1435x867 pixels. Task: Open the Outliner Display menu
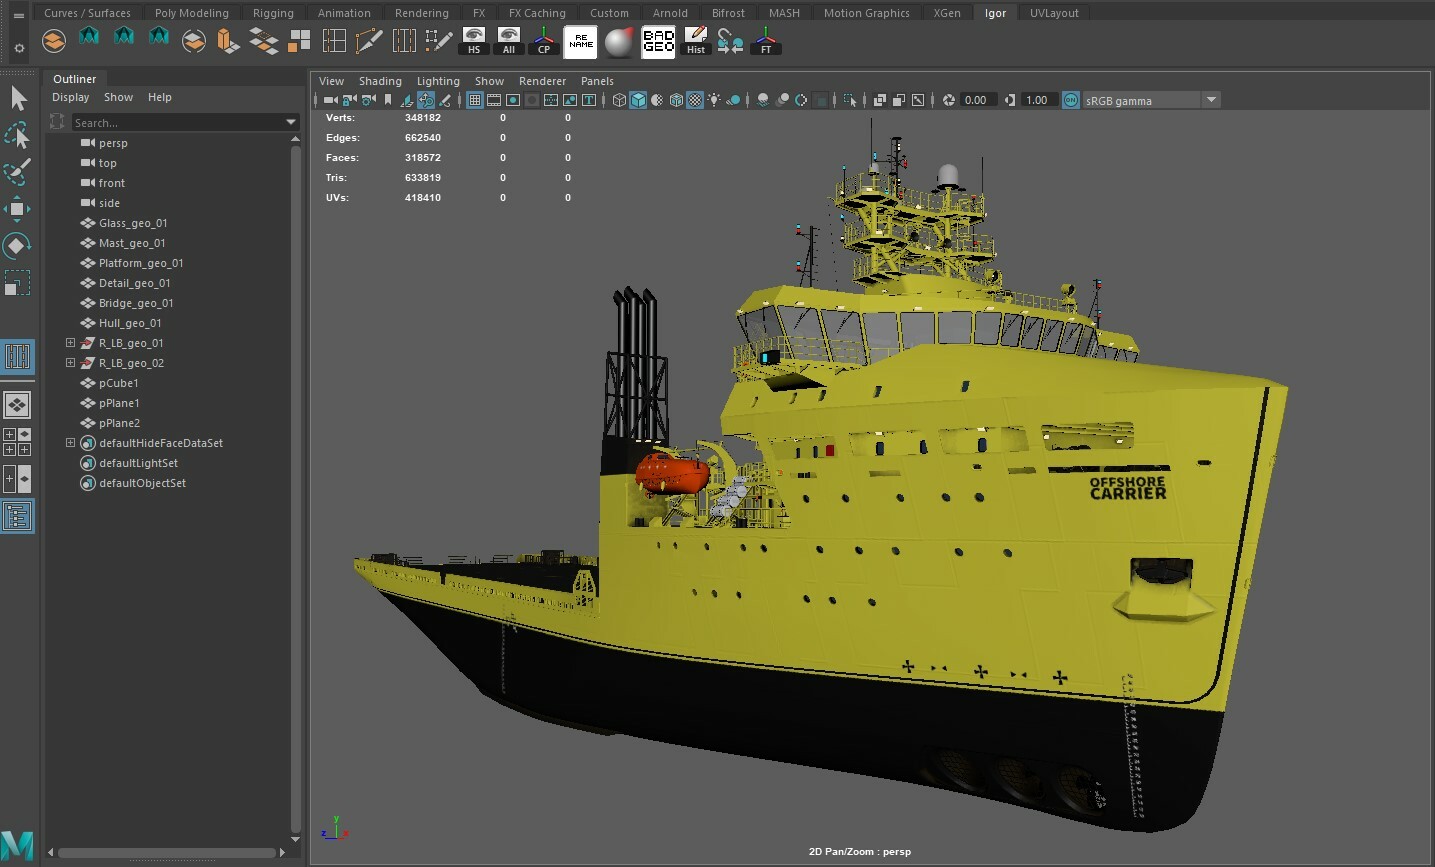tap(70, 97)
